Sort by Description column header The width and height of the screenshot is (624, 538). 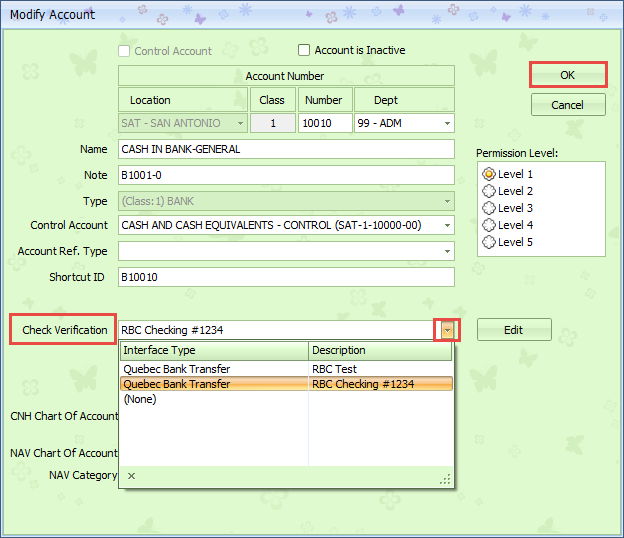[x=380, y=351]
